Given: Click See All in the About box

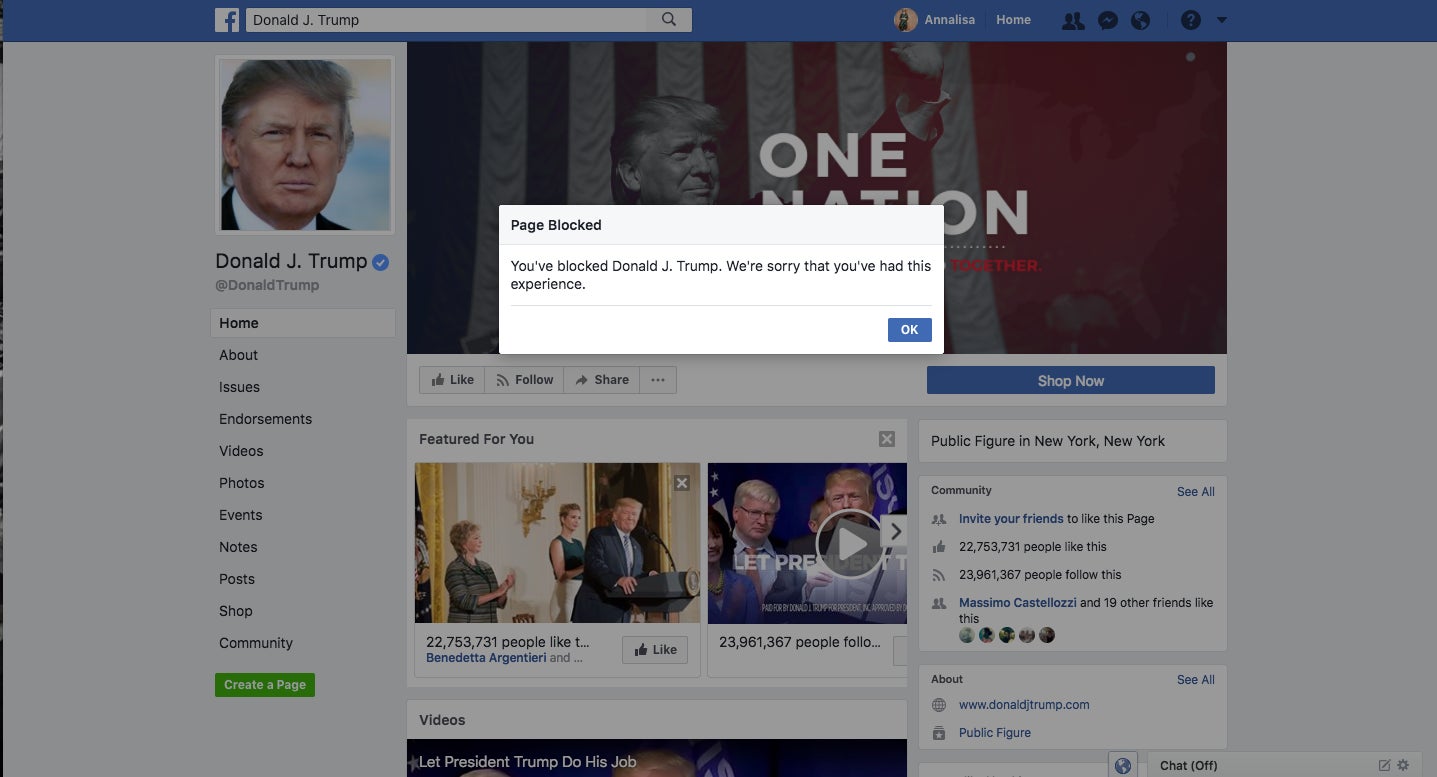Looking at the screenshot, I should (1196, 679).
